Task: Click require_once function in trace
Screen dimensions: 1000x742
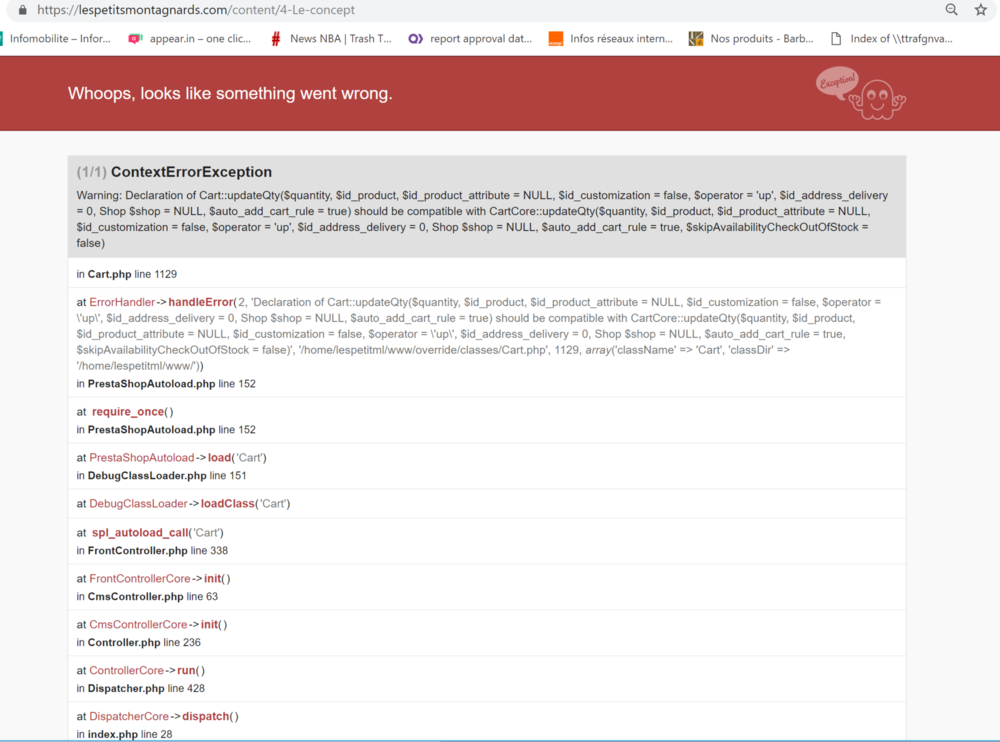Action: [x=128, y=412]
